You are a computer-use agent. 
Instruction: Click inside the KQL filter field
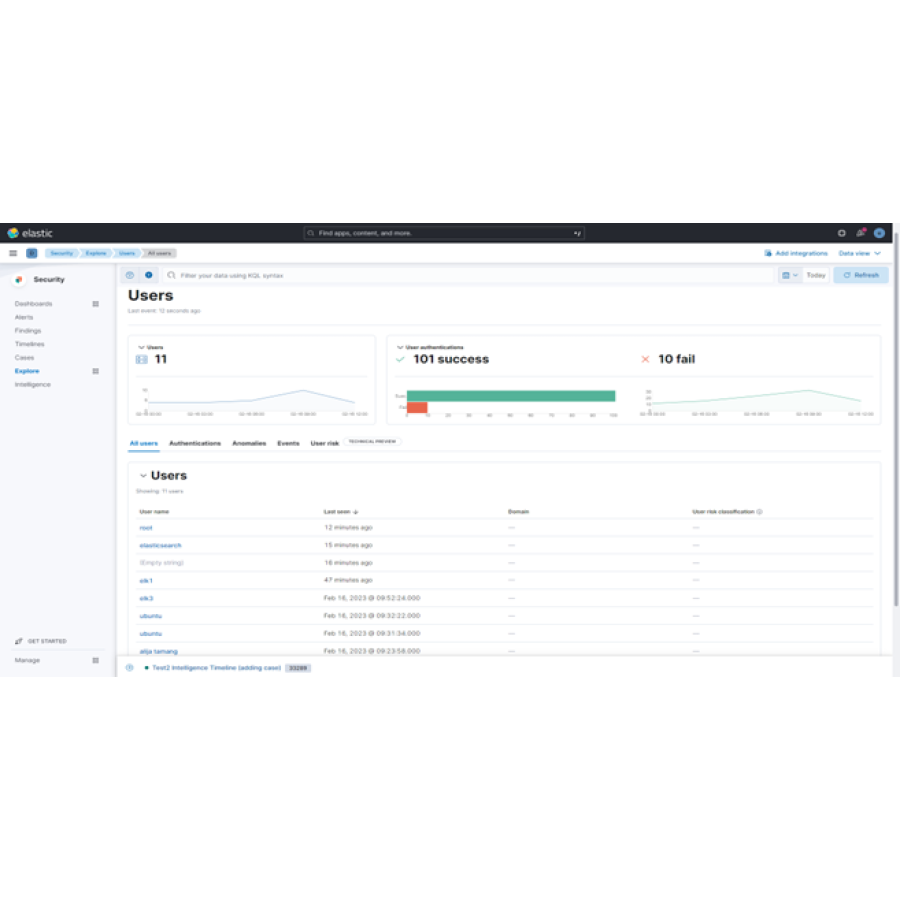[x=400, y=275]
